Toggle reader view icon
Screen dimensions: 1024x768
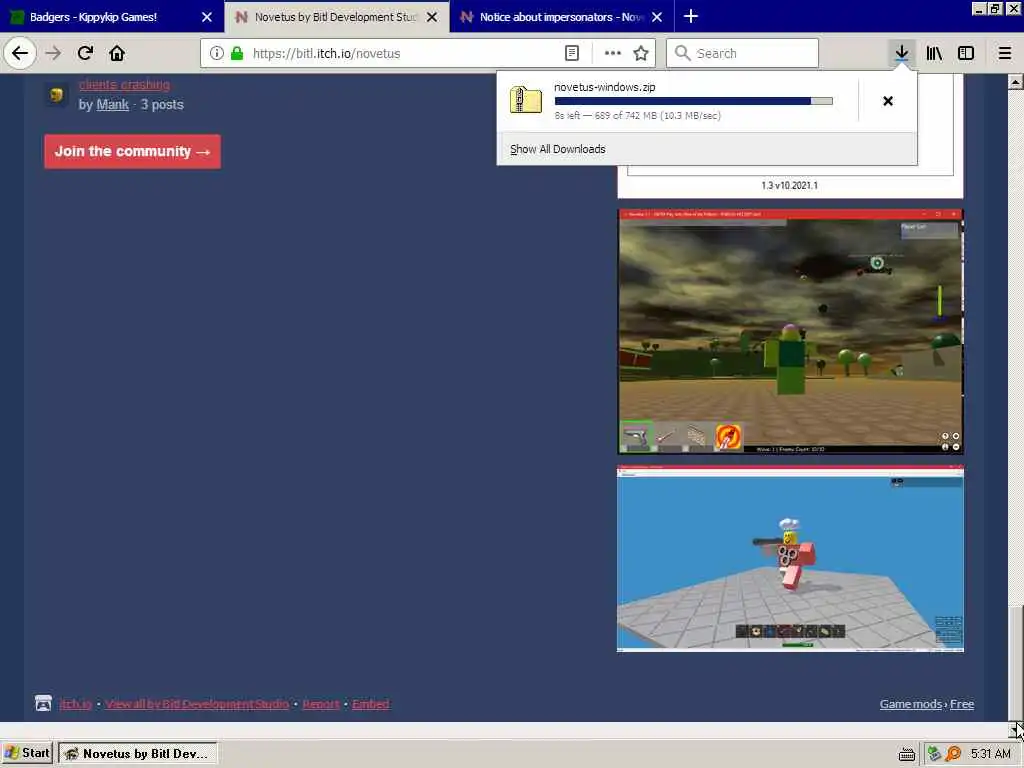click(x=571, y=54)
